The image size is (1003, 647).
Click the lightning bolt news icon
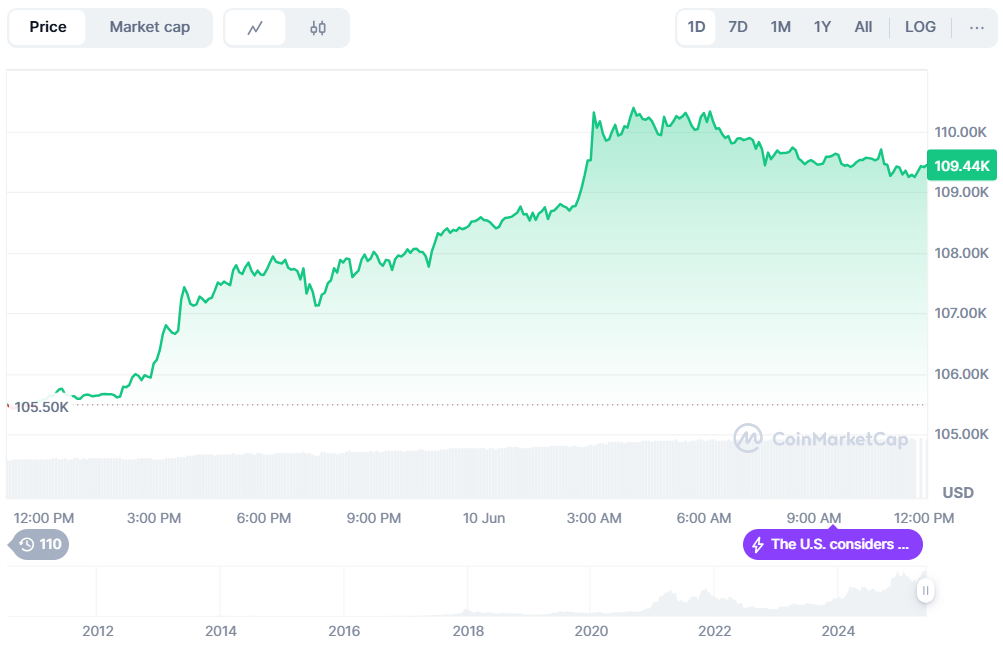point(758,545)
